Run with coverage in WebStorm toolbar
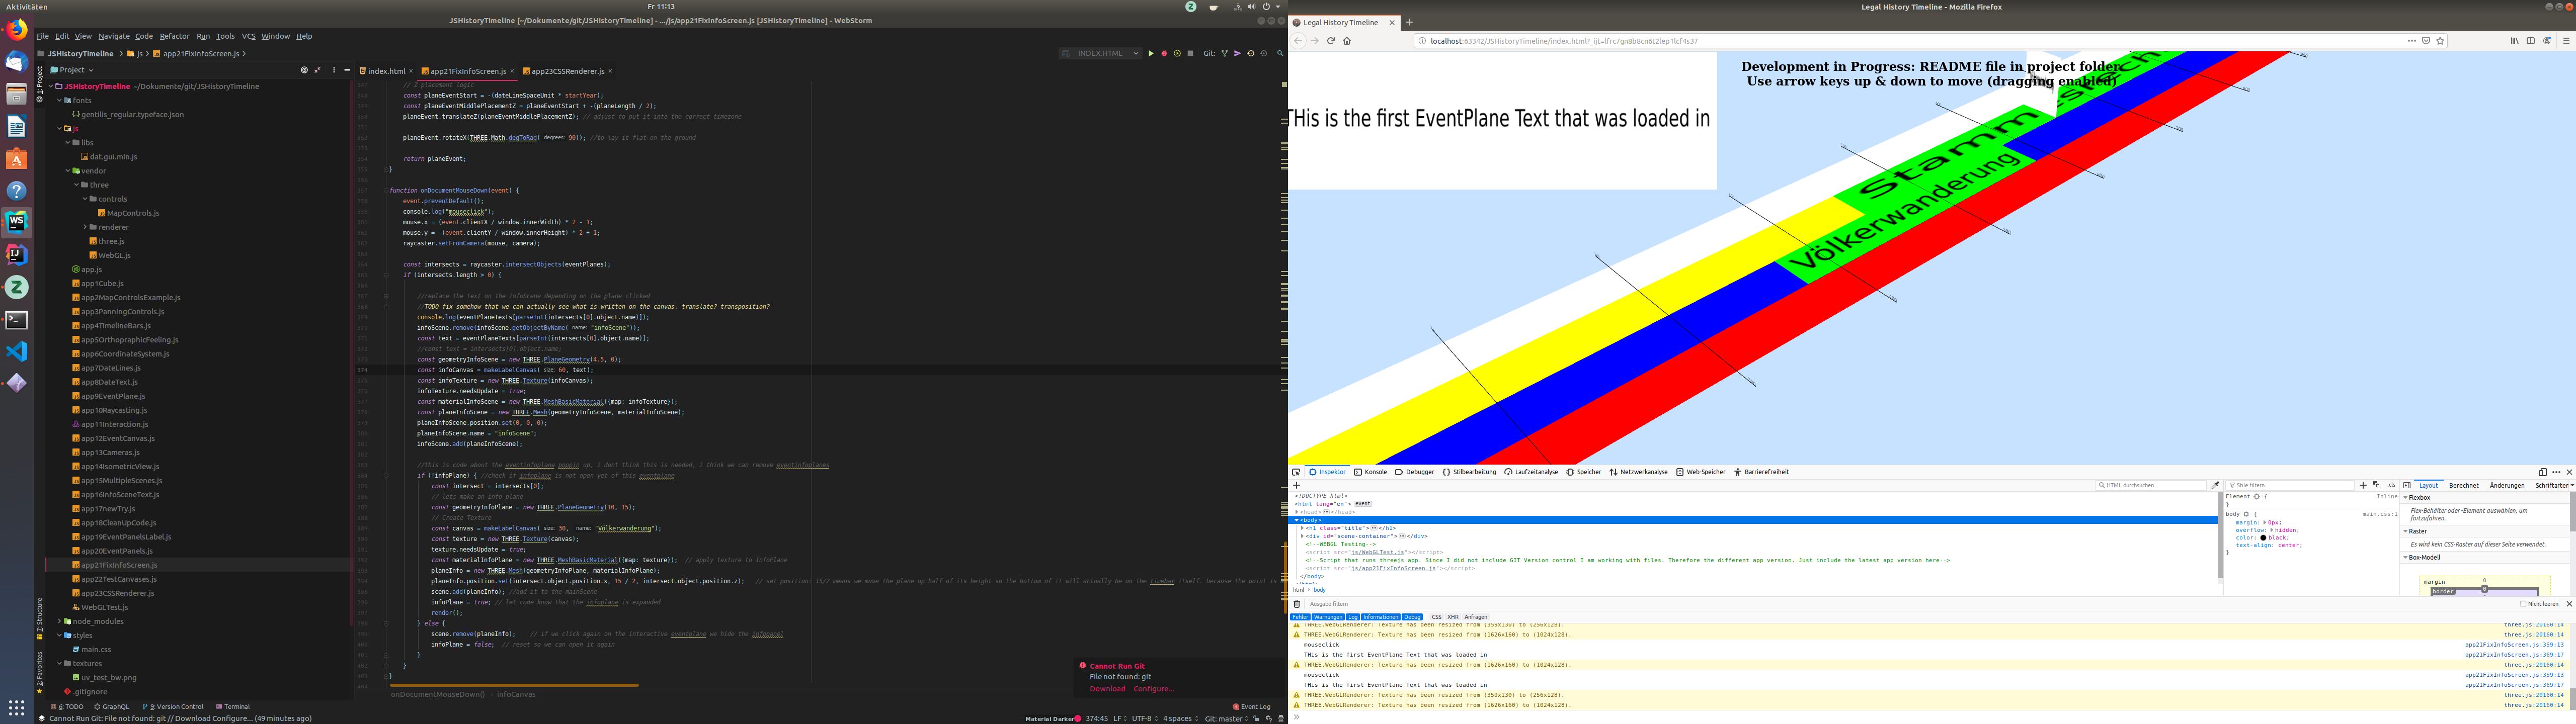 [x=1177, y=54]
